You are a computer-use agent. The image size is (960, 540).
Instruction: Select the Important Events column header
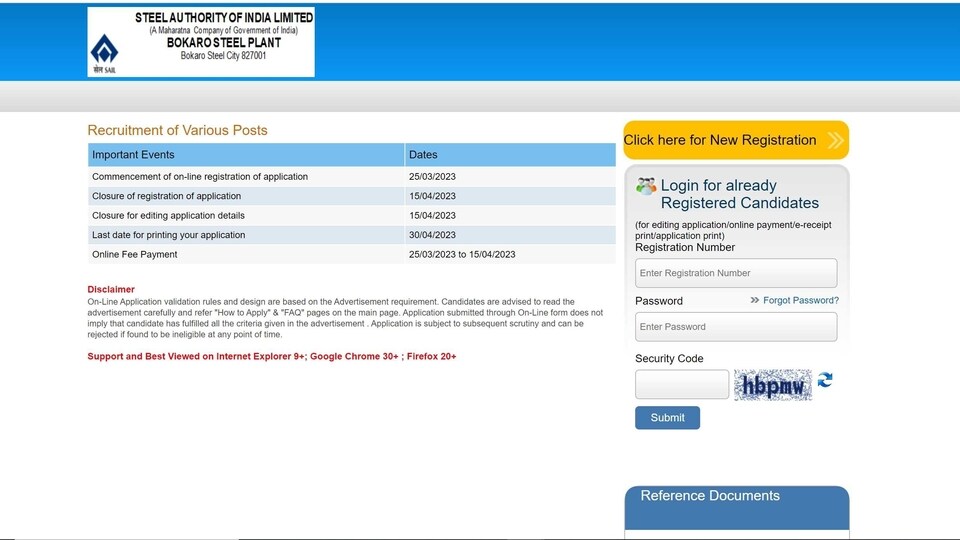coord(246,155)
